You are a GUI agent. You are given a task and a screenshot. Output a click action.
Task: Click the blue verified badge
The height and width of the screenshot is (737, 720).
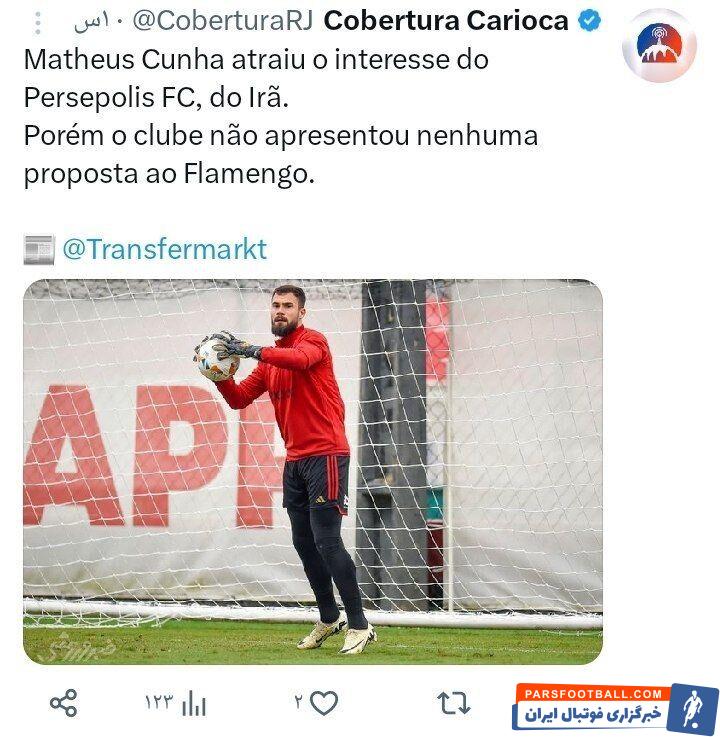[x=589, y=21]
